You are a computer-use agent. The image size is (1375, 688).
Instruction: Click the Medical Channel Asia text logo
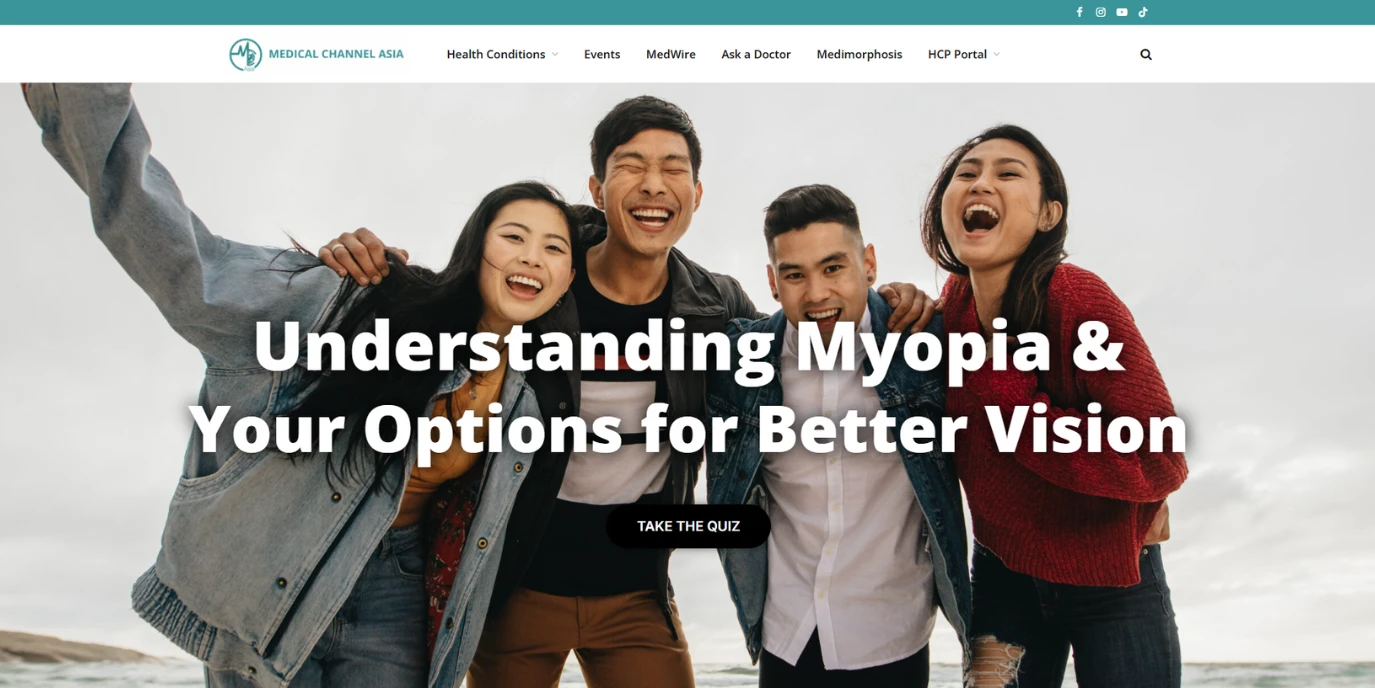pos(336,54)
